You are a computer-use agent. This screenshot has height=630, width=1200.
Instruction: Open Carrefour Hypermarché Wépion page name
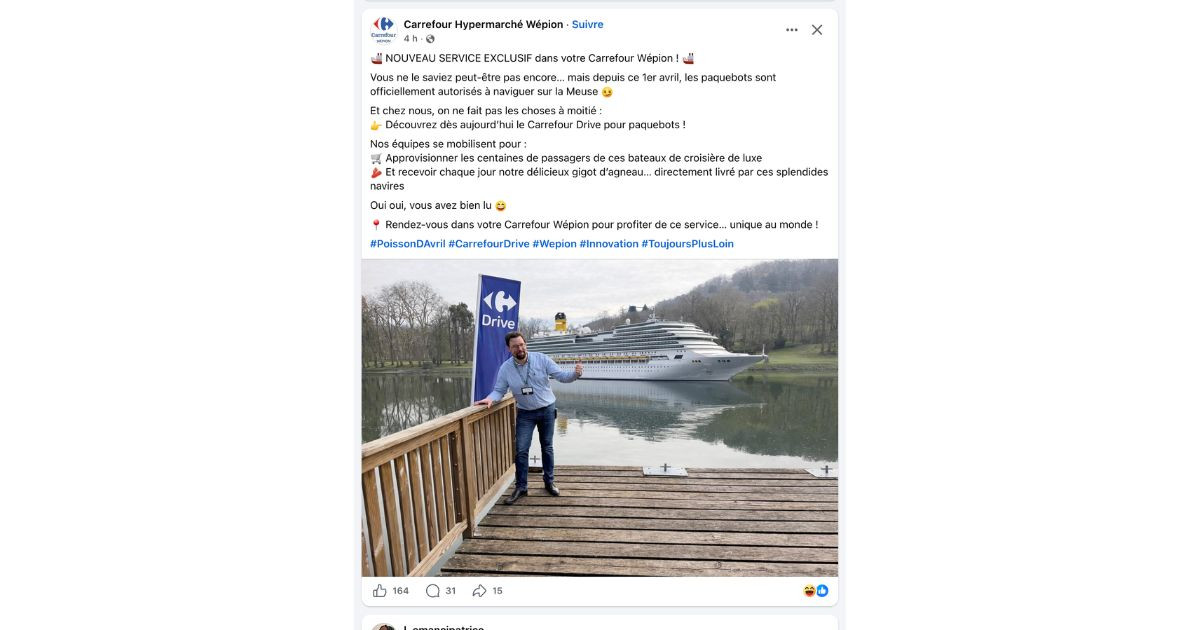coord(483,24)
